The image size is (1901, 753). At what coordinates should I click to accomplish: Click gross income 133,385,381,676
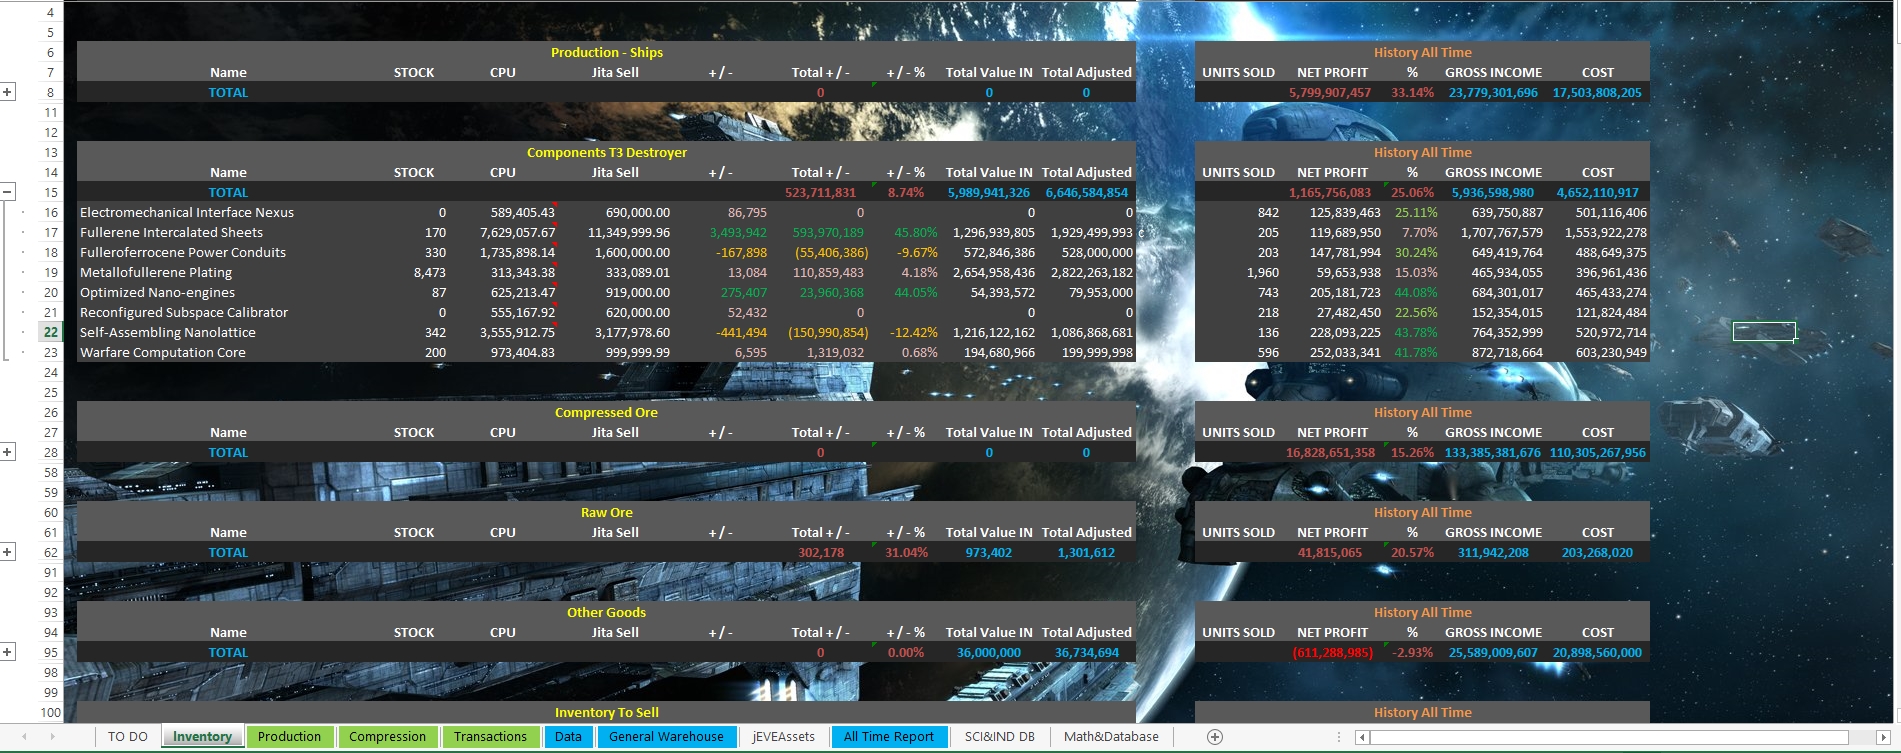pyautogui.click(x=1493, y=452)
